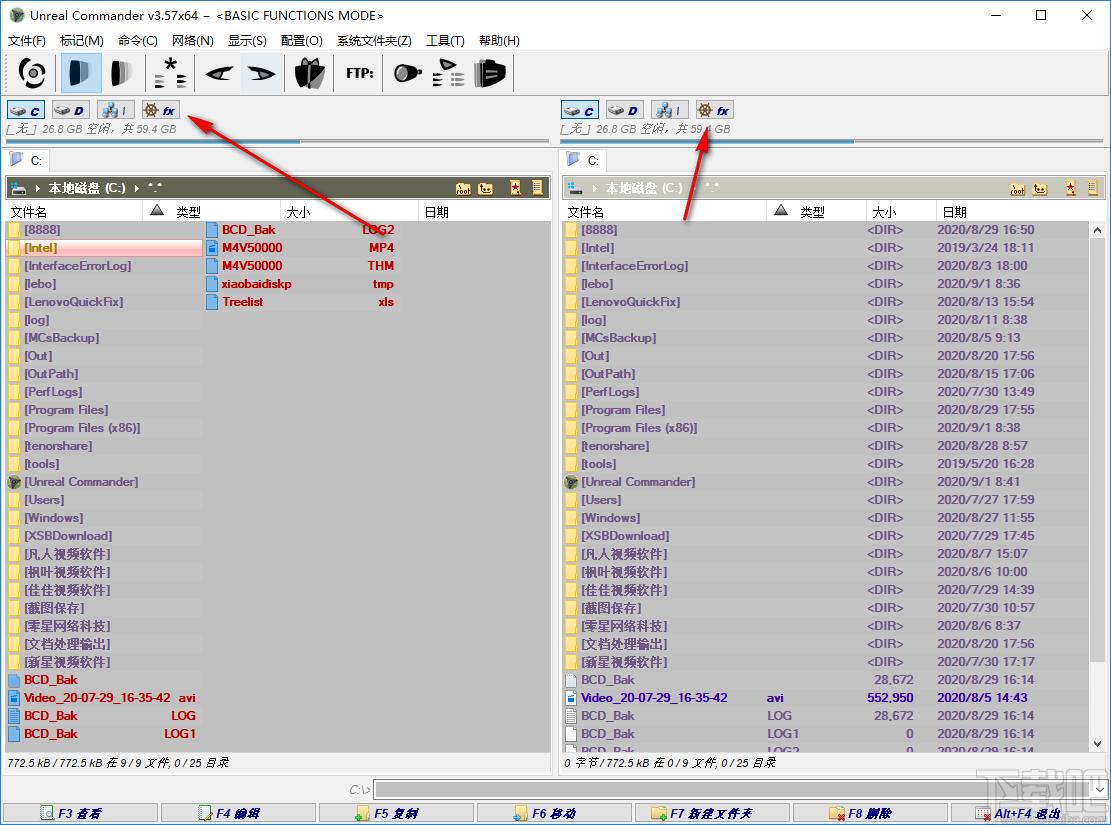Click the F7 新建文件夹 button
The width and height of the screenshot is (1111, 825).
point(712,813)
